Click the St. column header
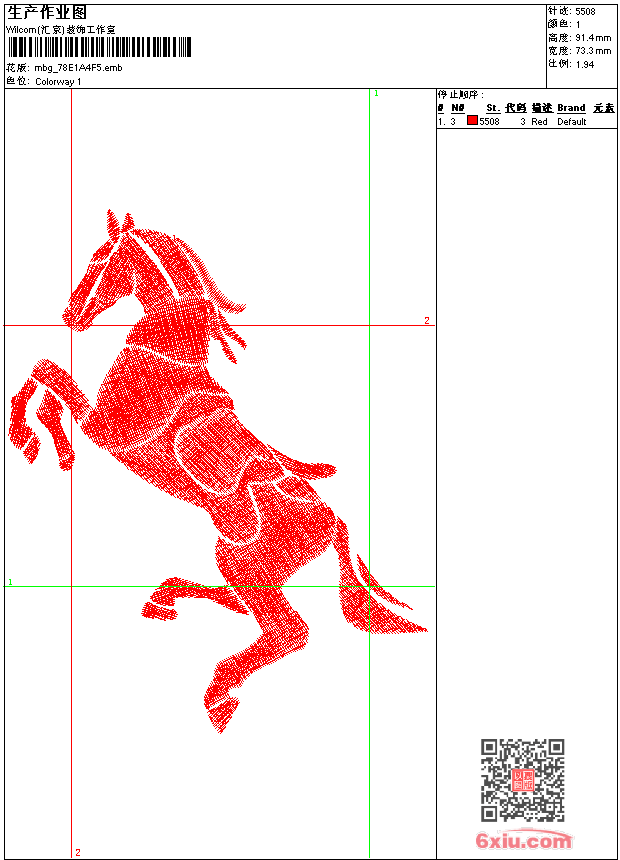Viewport: 620px width, 860px height. (493, 108)
